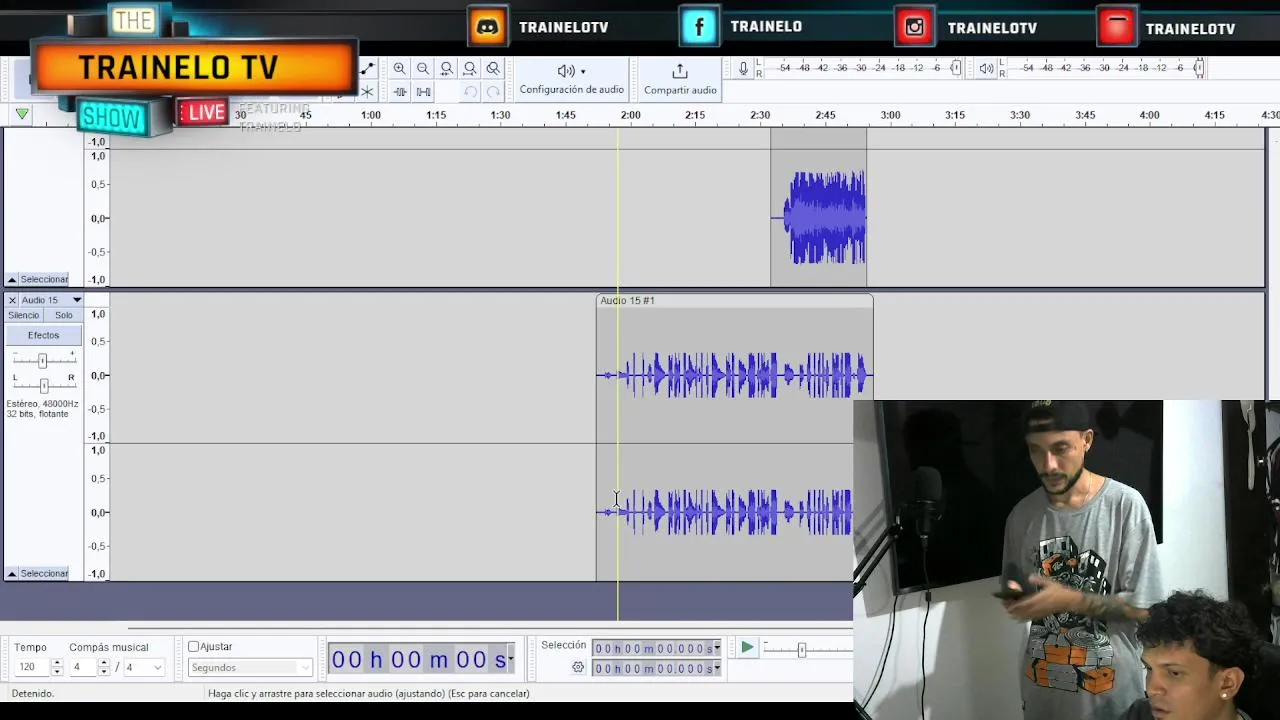Click the playback meter speaker icon
The image size is (1280, 720).
pyautogui.click(x=987, y=68)
